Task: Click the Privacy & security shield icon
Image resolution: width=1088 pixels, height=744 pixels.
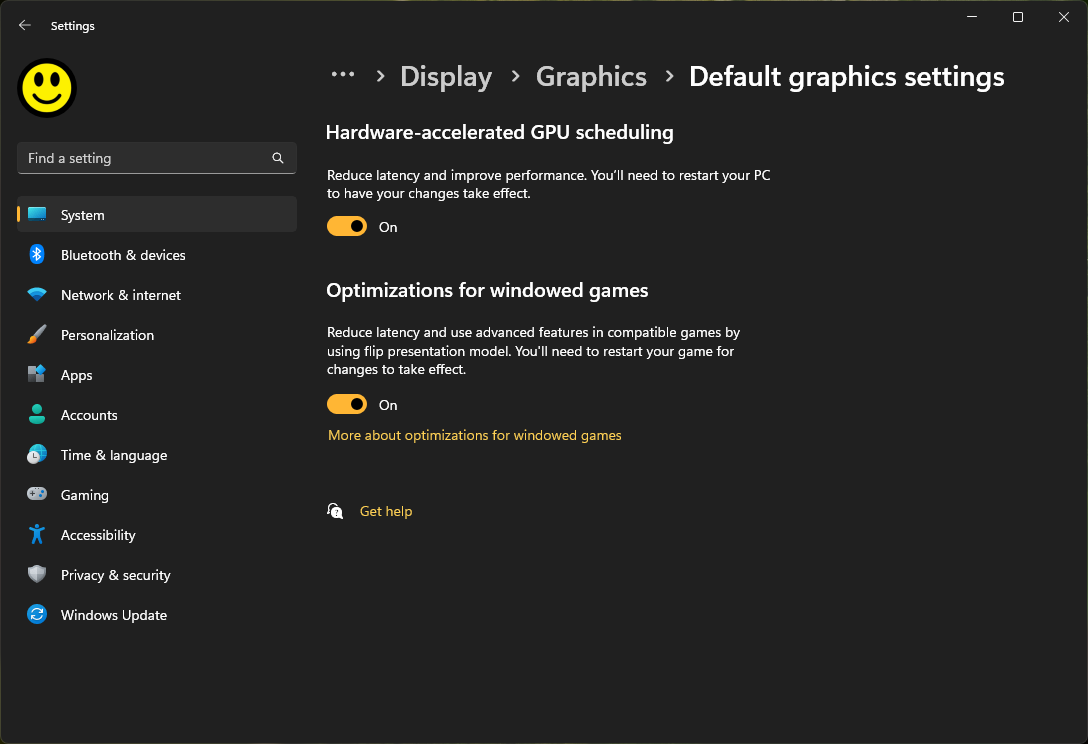Action: [37, 575]
